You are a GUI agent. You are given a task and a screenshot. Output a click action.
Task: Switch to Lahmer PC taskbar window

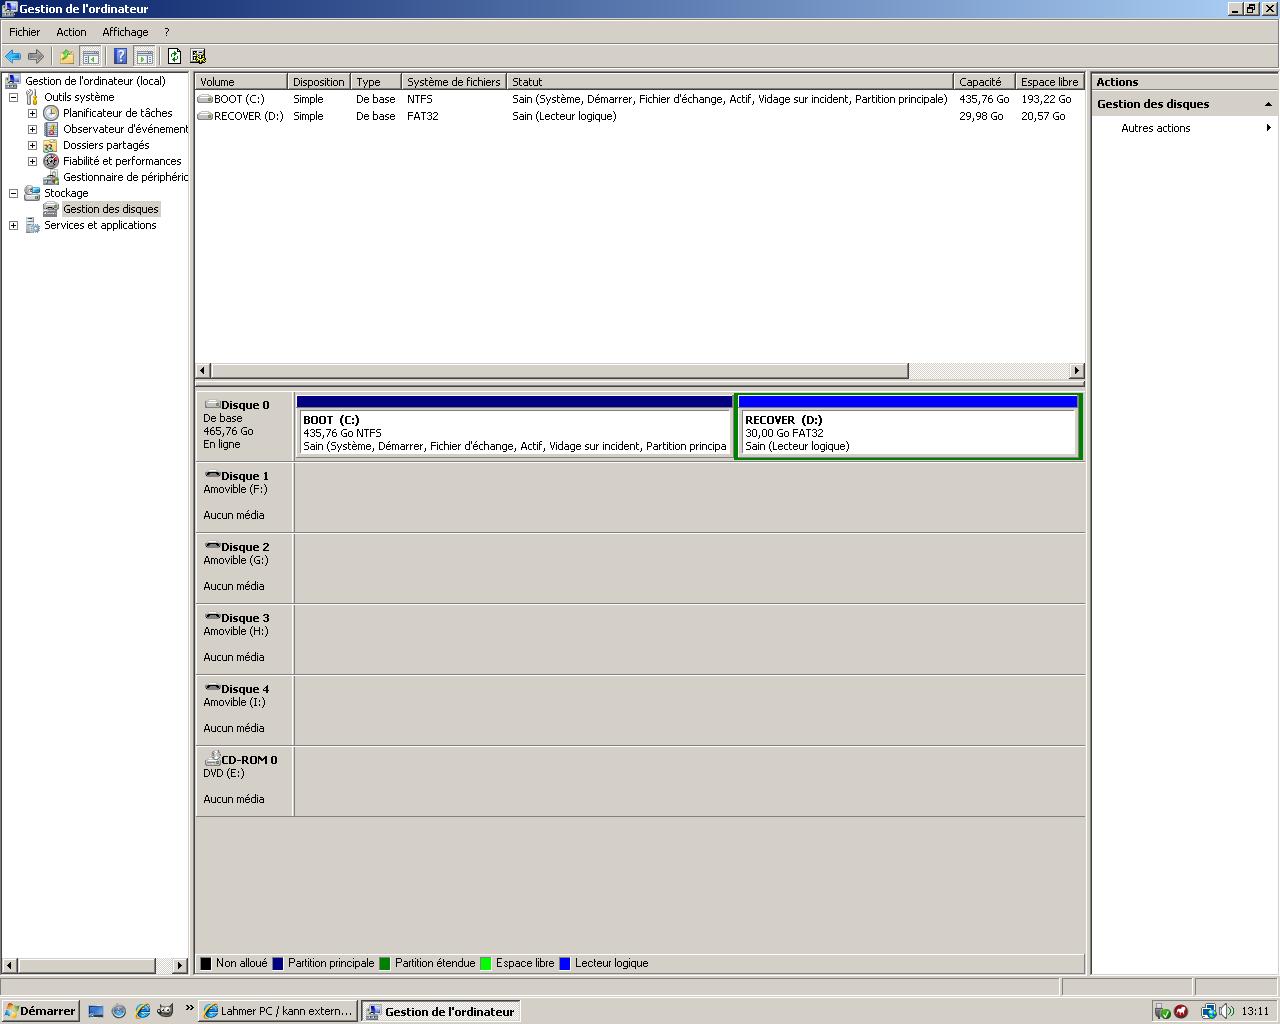pyautogui.click(x=278, y=1011)
